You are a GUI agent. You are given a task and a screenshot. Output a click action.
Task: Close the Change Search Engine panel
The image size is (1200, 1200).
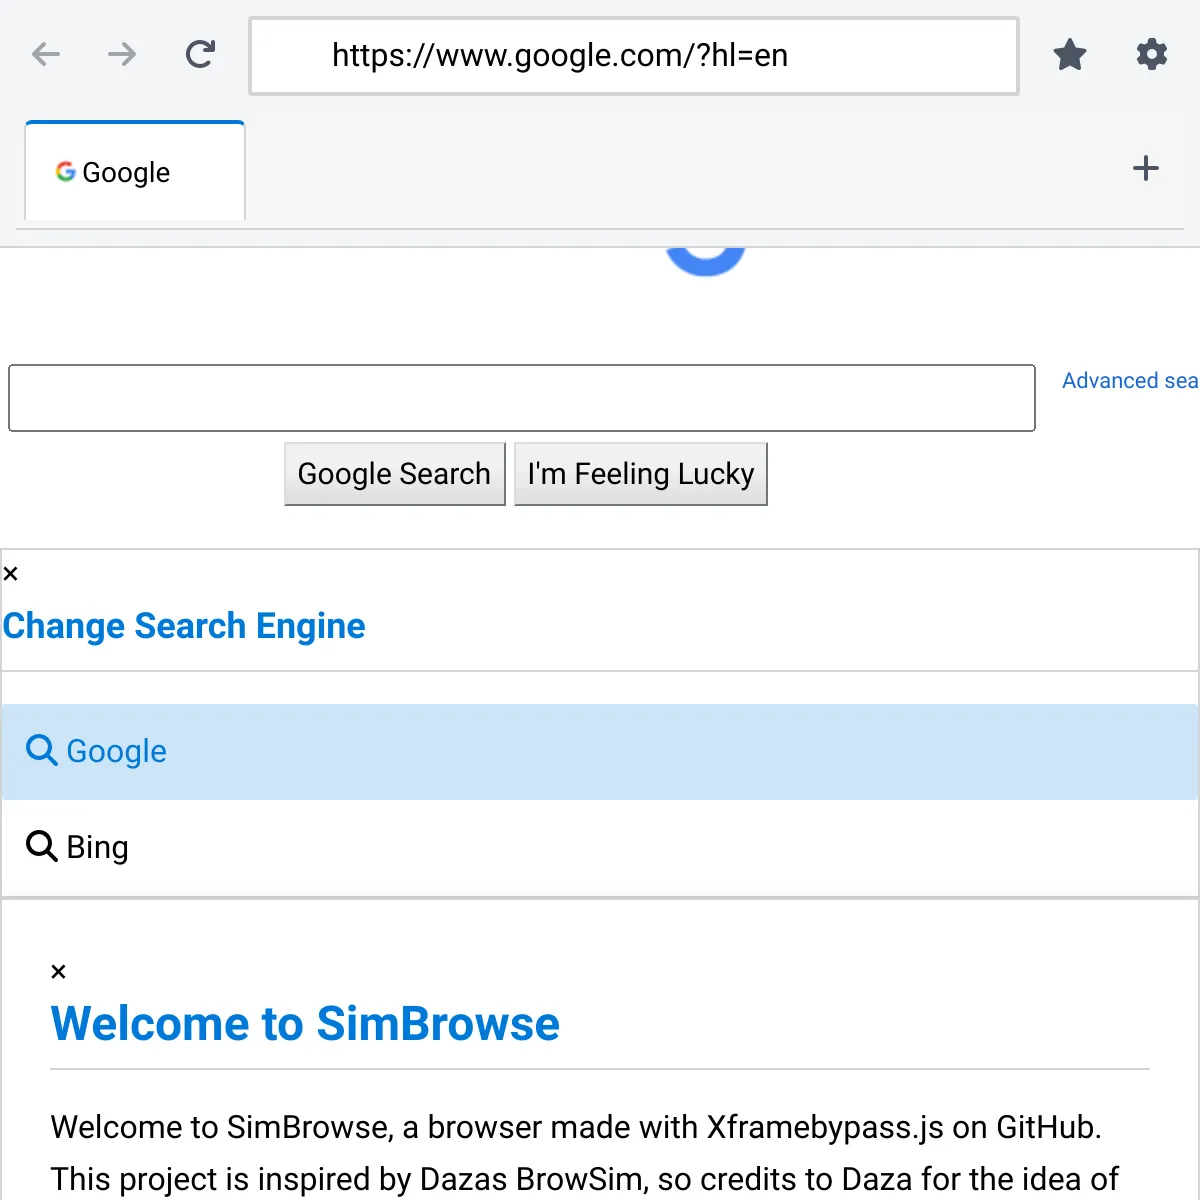11,574
